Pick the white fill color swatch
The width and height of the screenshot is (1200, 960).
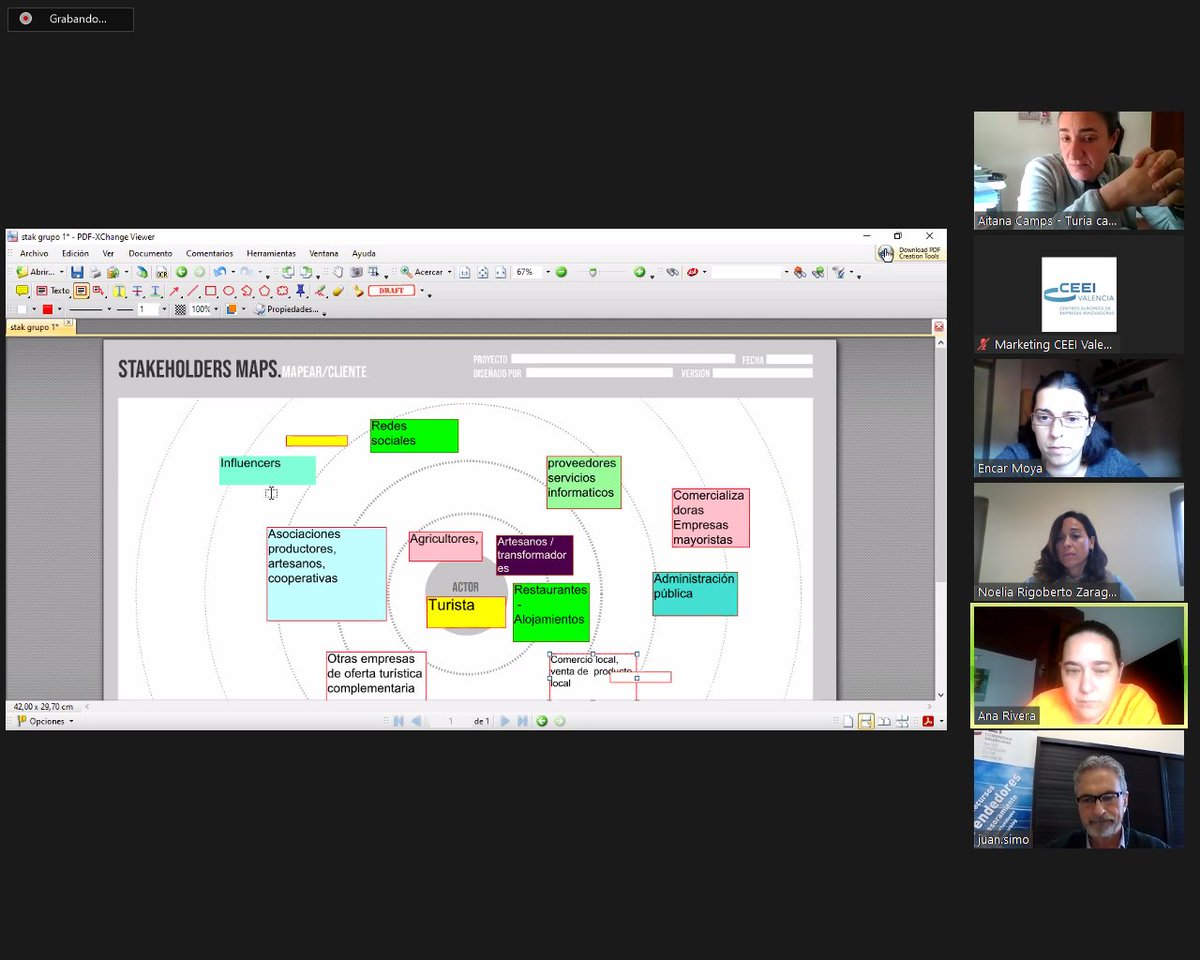tap(22, 309)
